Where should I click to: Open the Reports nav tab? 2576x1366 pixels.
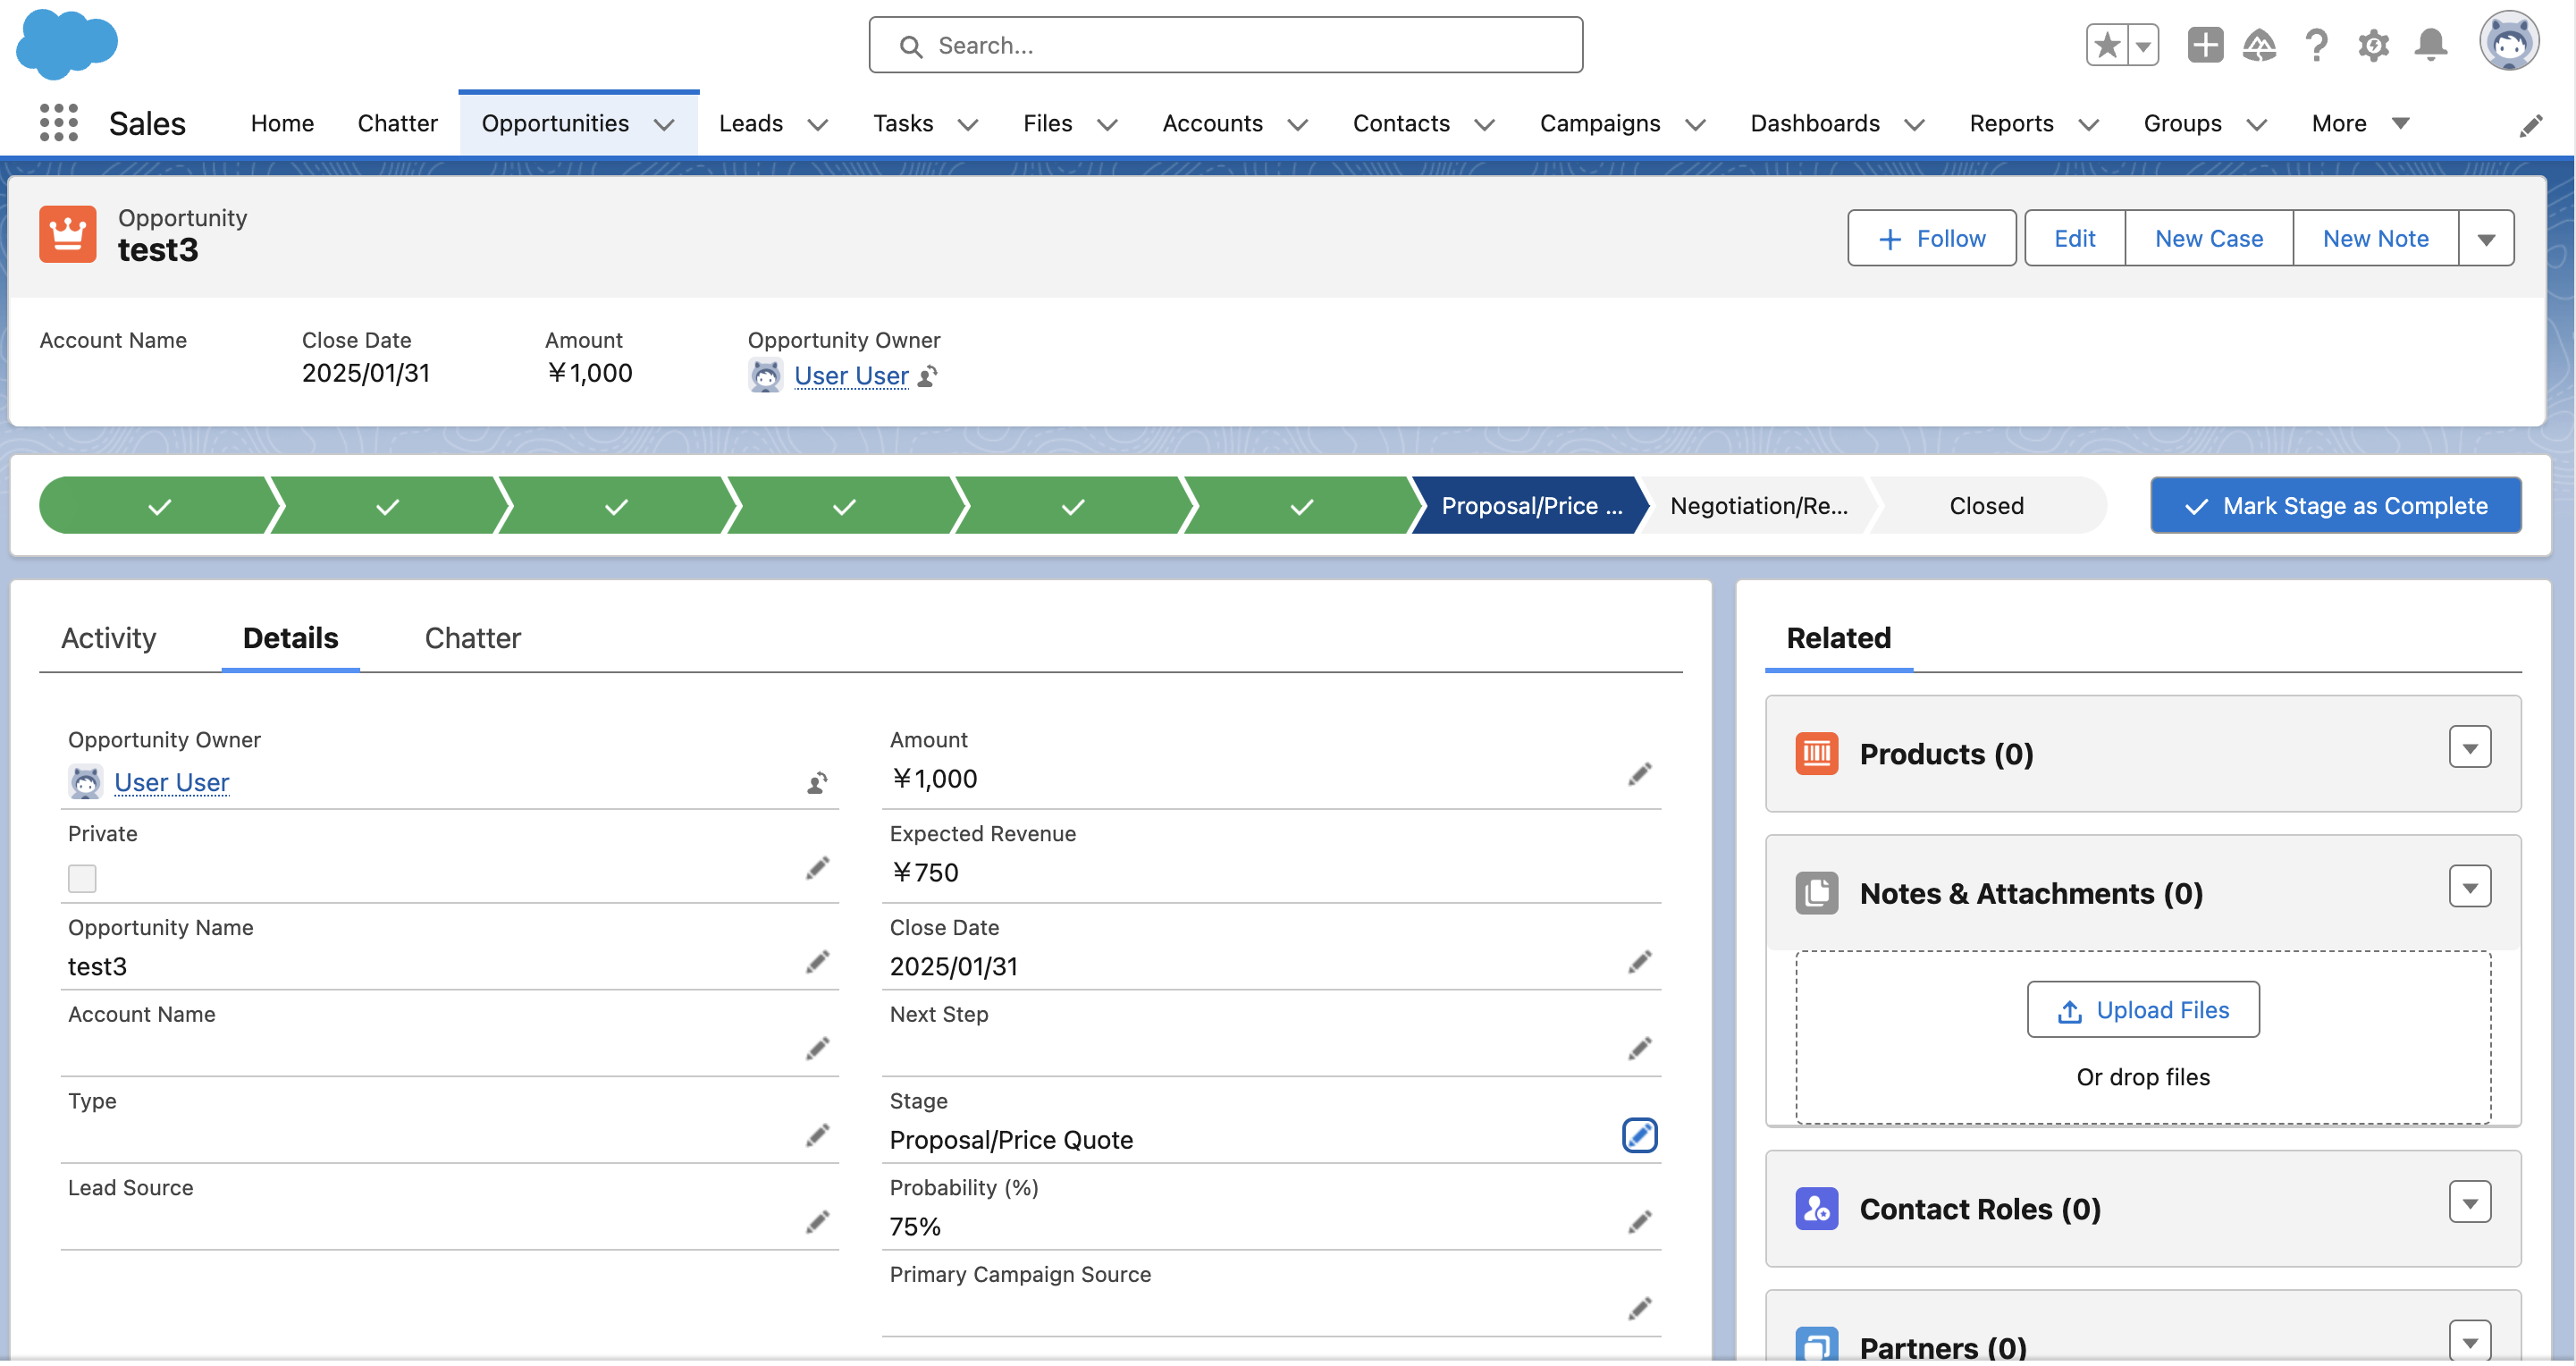[x=2011, y=124]
